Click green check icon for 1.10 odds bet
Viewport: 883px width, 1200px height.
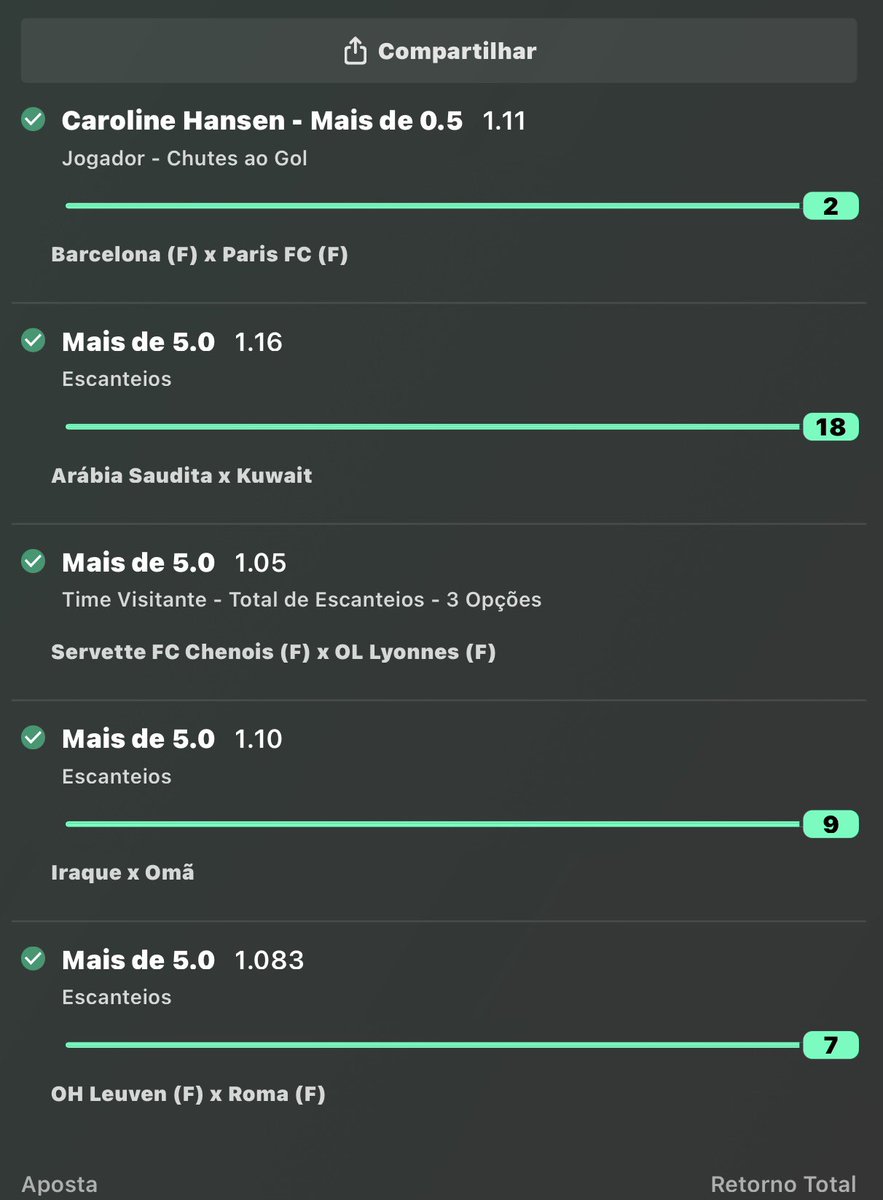click(33, 738)
